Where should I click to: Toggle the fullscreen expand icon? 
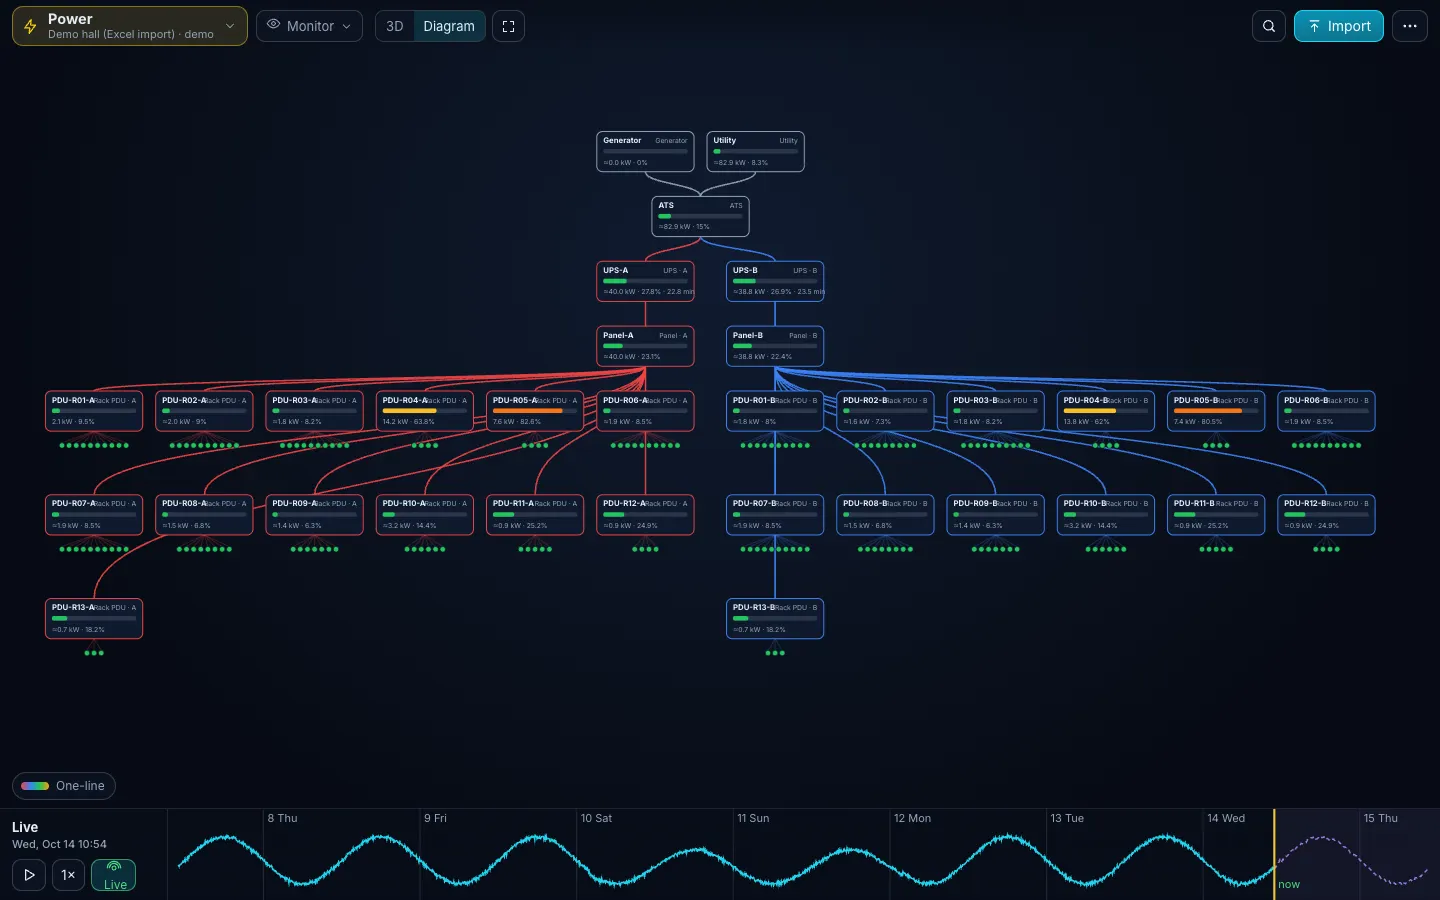tap(508, 26)
